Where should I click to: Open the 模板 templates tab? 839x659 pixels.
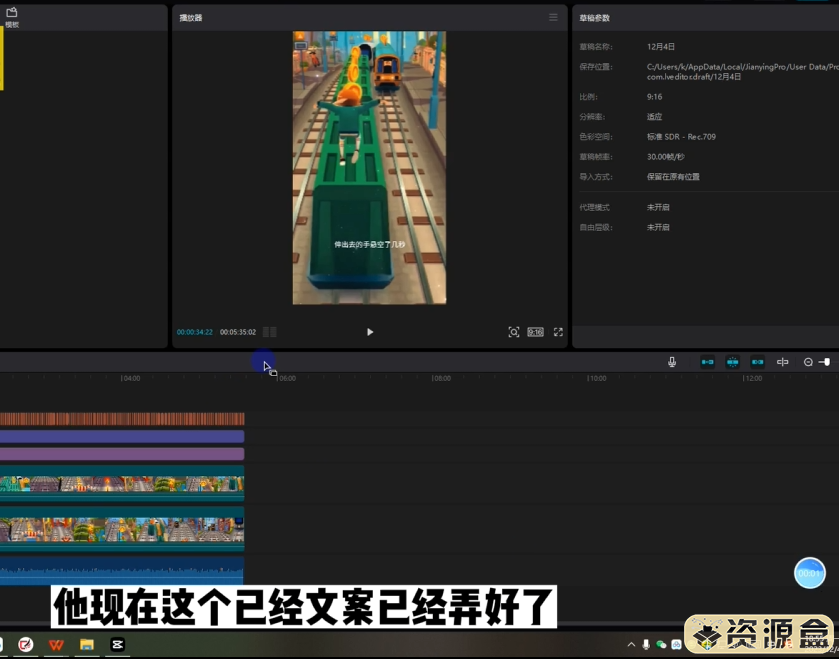tap(12, 17)
